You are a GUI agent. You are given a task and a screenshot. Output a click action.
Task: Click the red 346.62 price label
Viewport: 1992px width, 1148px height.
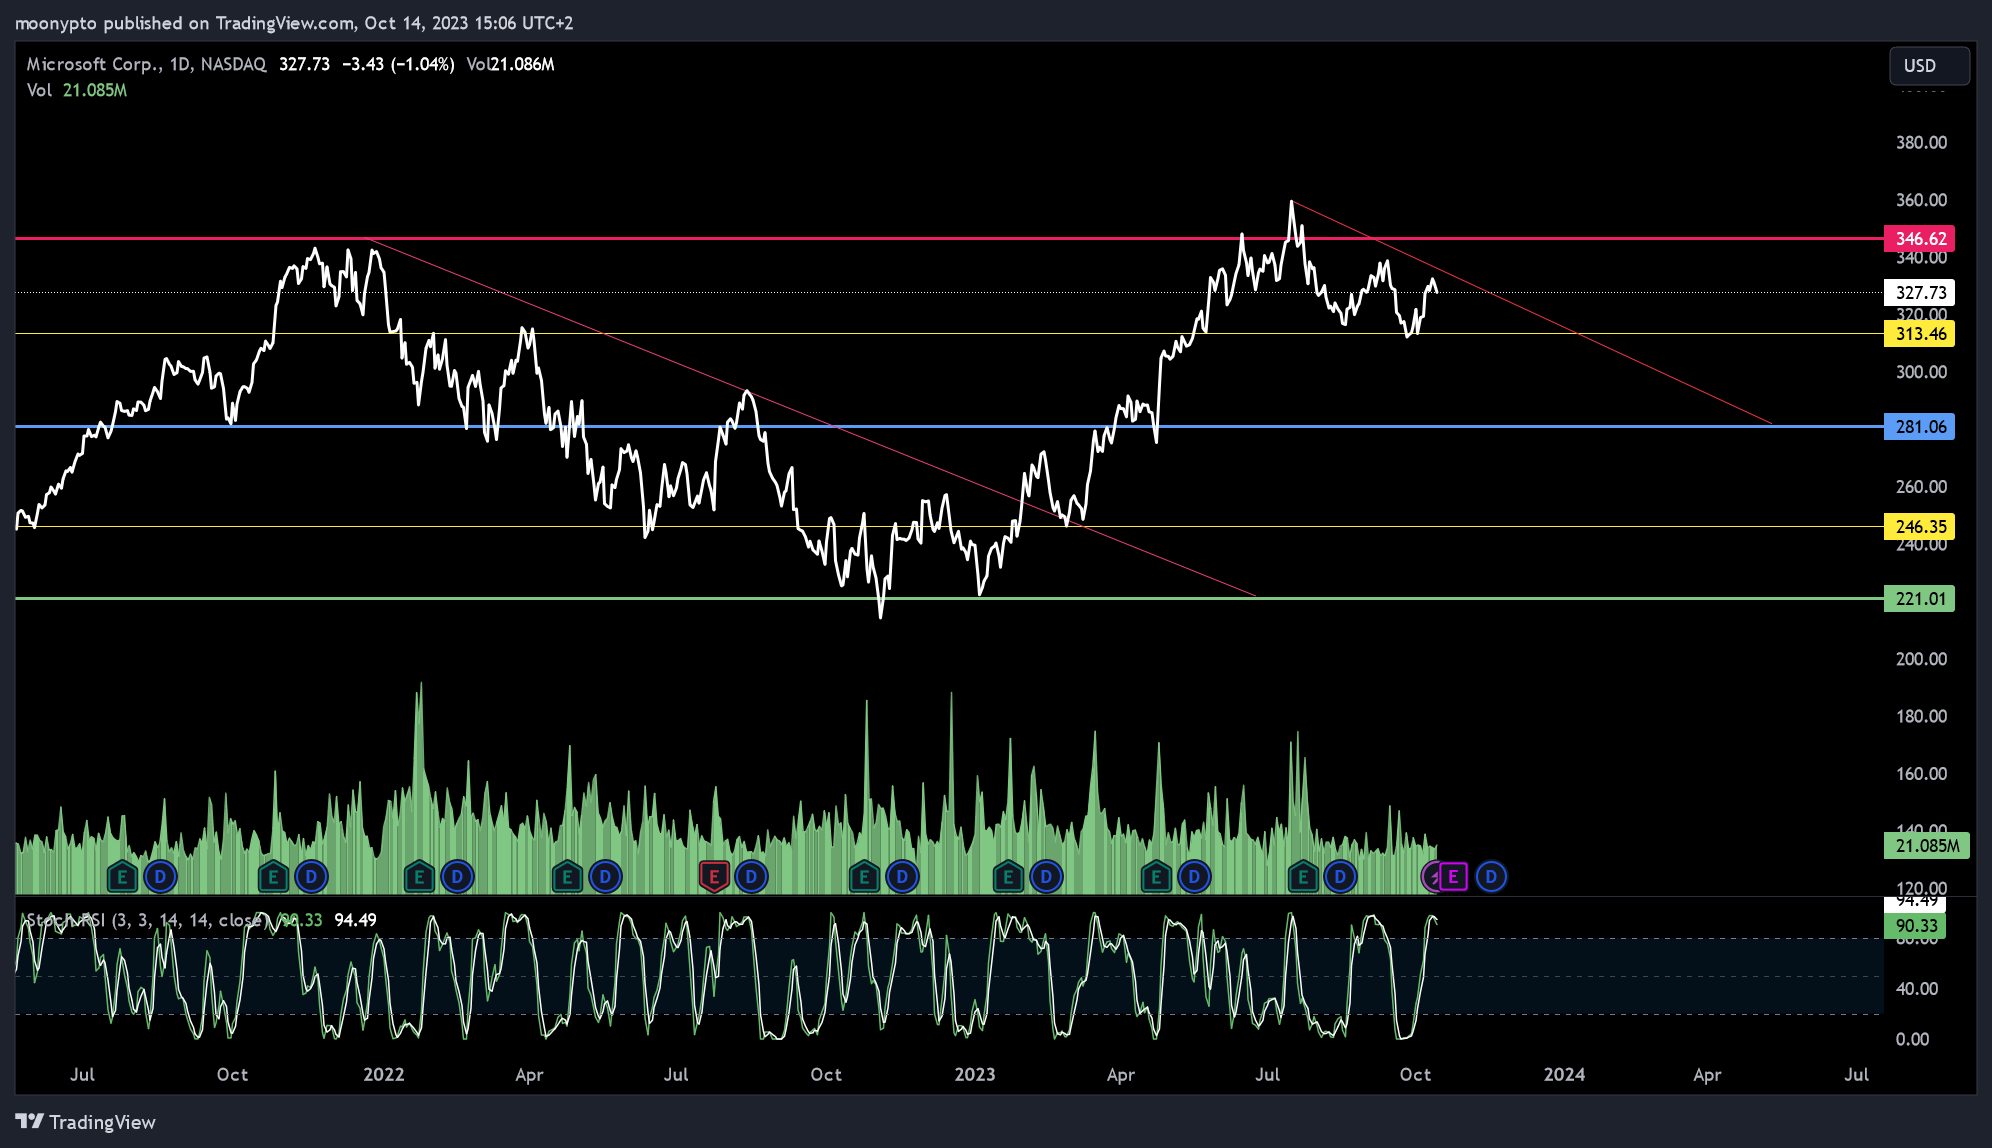click(1920, 239)
